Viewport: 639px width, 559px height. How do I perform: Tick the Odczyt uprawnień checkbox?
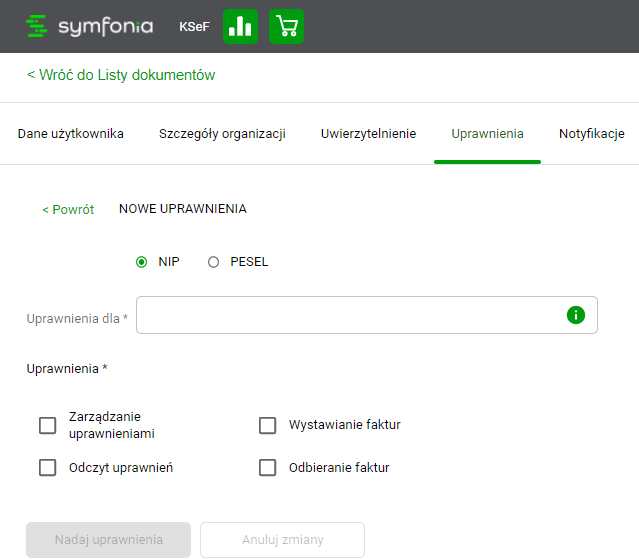point(47,468)
